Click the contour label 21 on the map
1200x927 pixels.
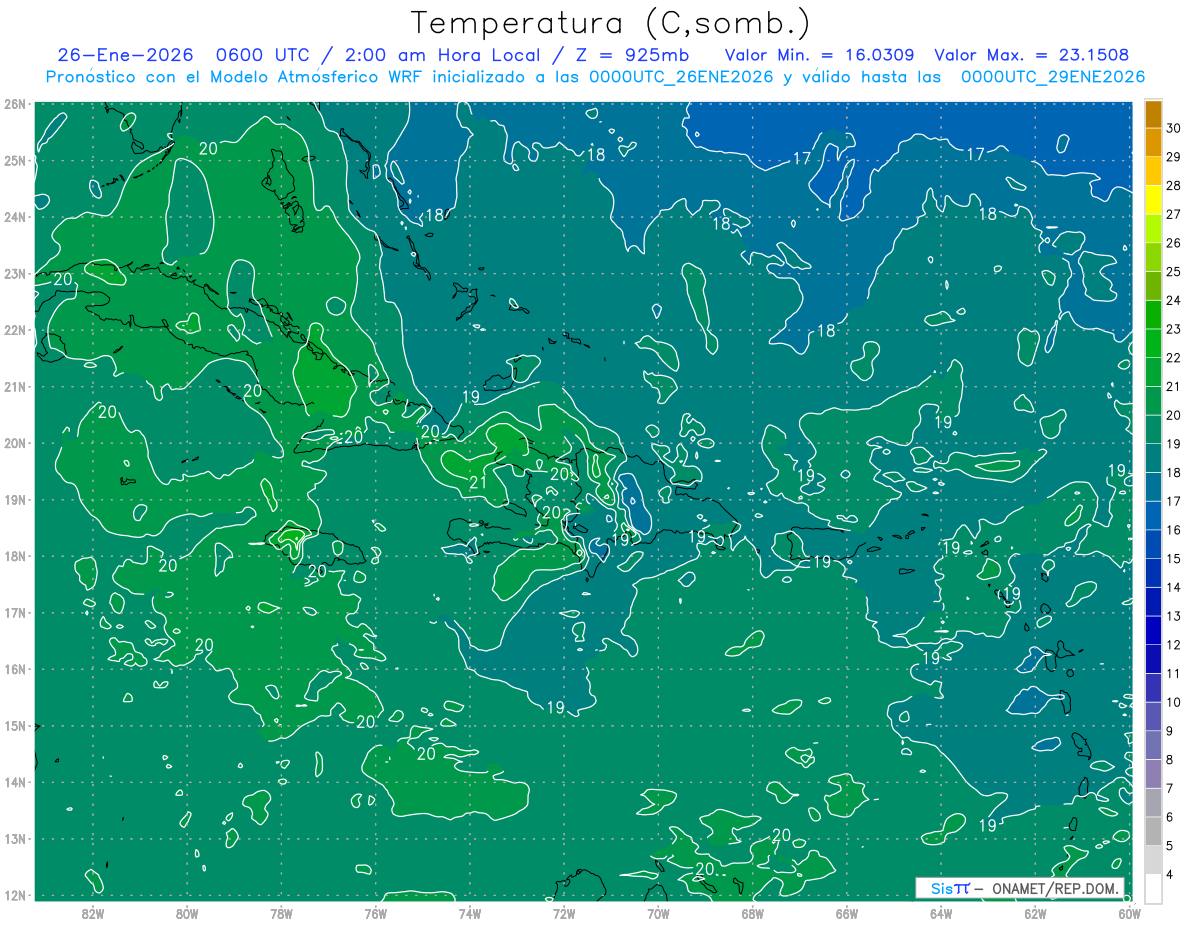[x=478, y=483]
